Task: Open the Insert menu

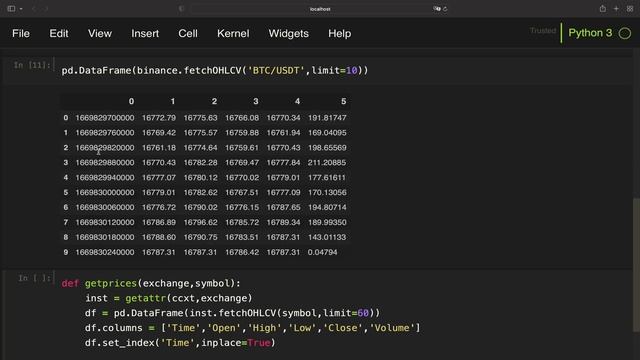Action: 145,33
